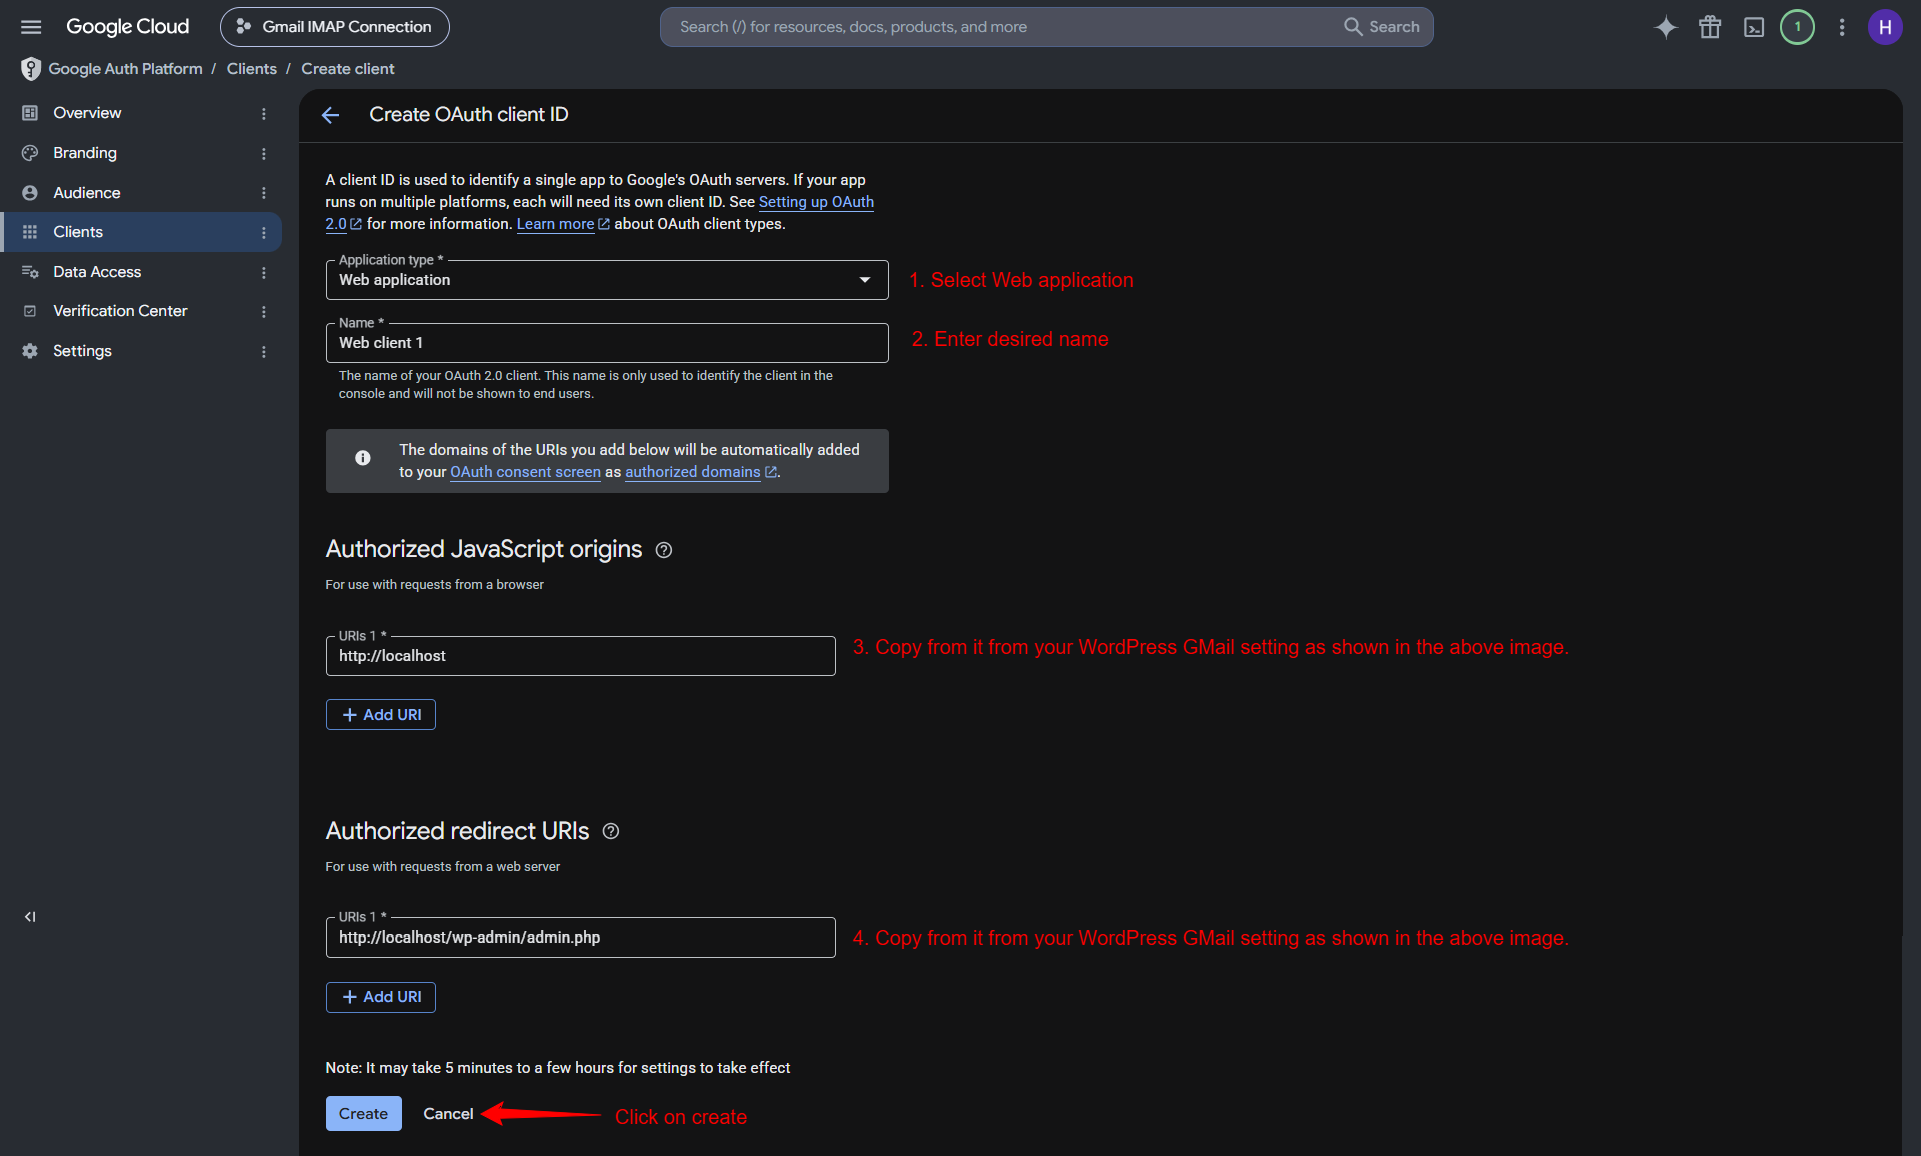Click 'For use with requests from a web server'

coord(443,867)
